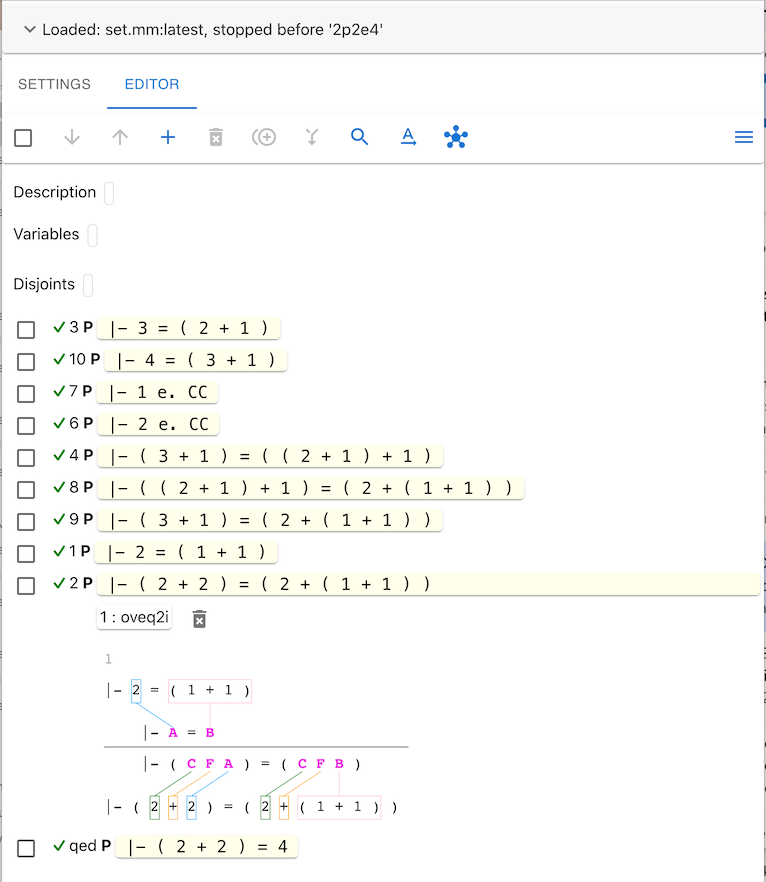Open the hamburger menu icon
Image resolution: width=766 pixels, height=882 pixels.
click(x=744, y=137)
